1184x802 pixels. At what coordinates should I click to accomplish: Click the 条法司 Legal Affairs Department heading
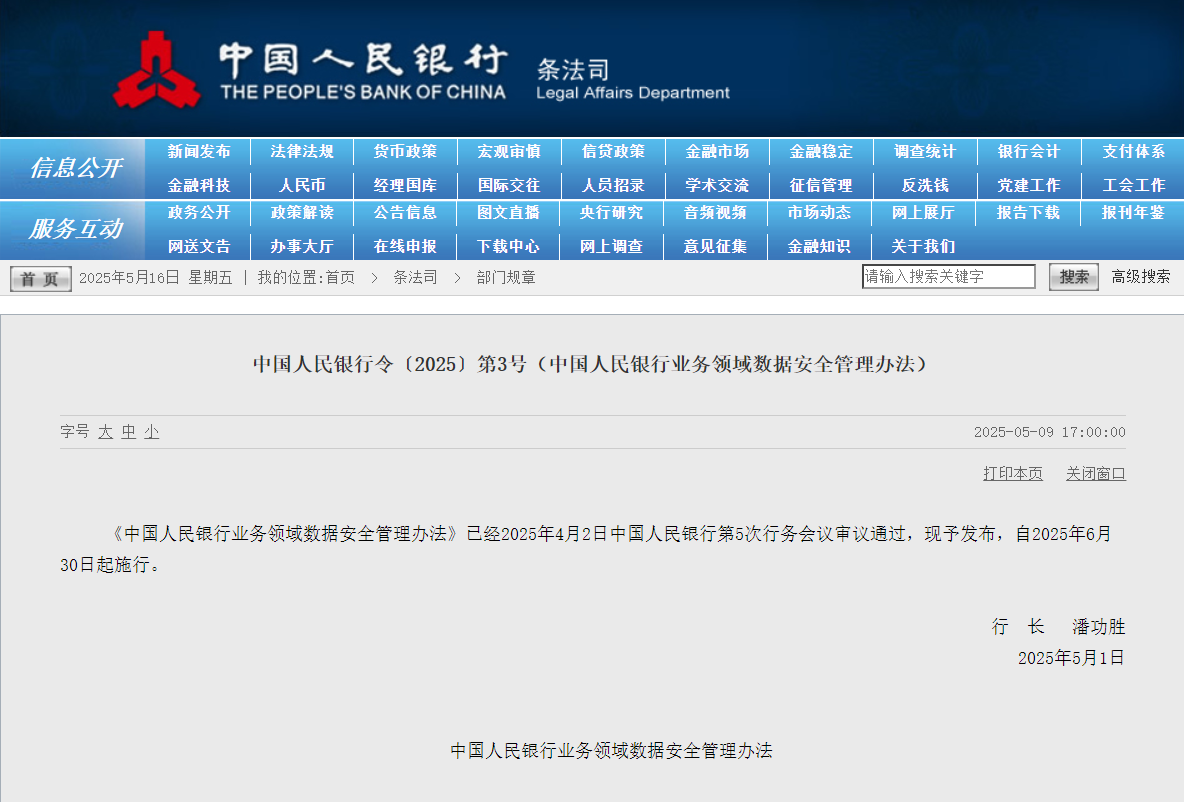tap(633, 79)
